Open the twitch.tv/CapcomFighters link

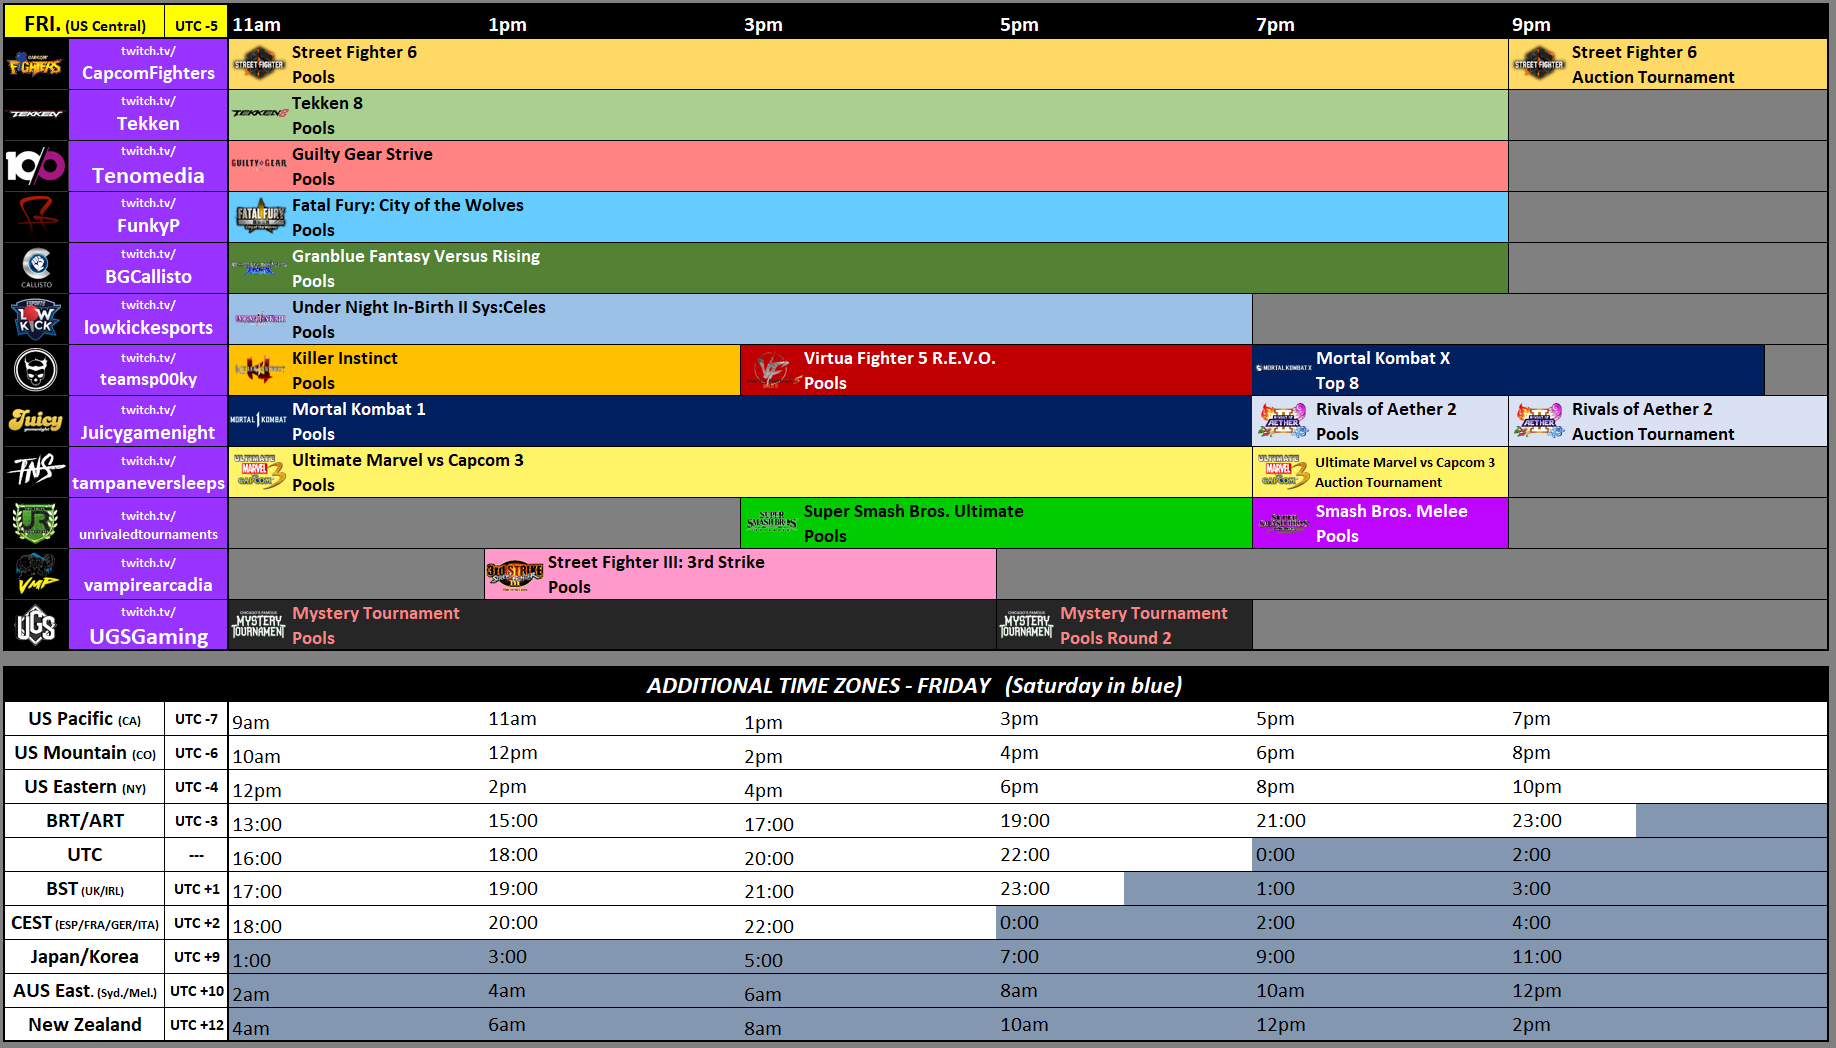[148, 63]
